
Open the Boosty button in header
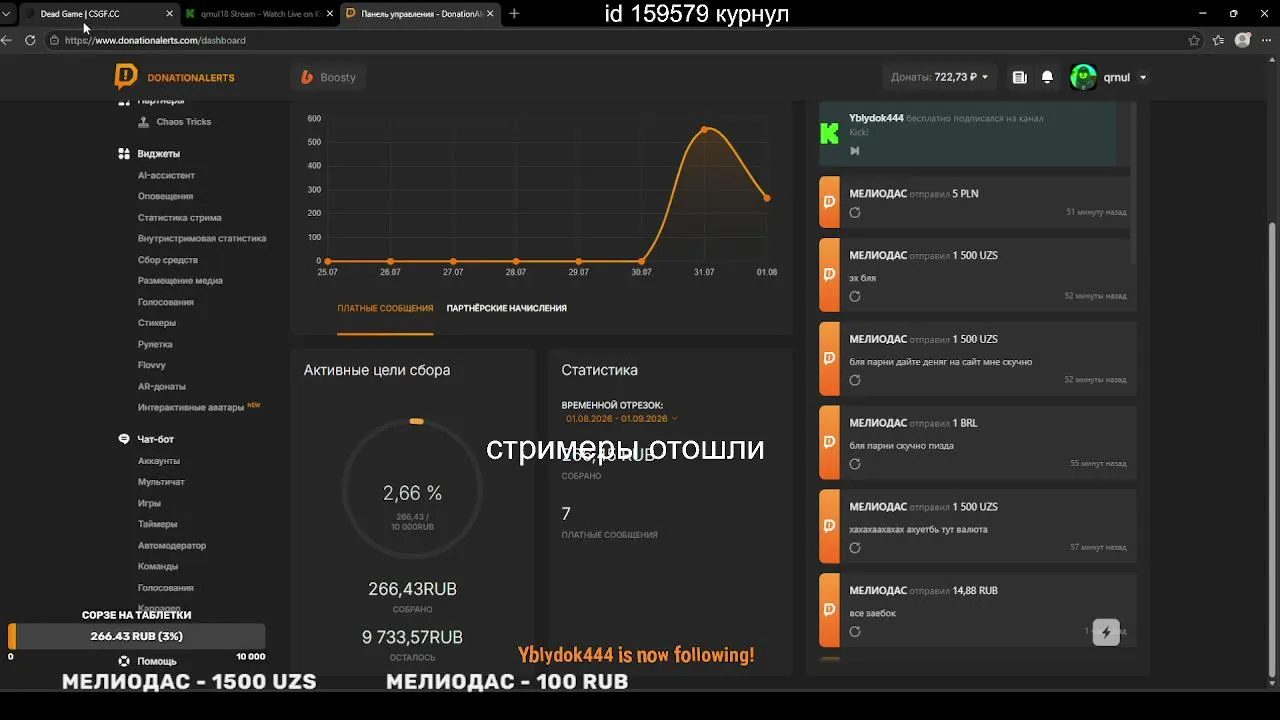tap(329, 77)
